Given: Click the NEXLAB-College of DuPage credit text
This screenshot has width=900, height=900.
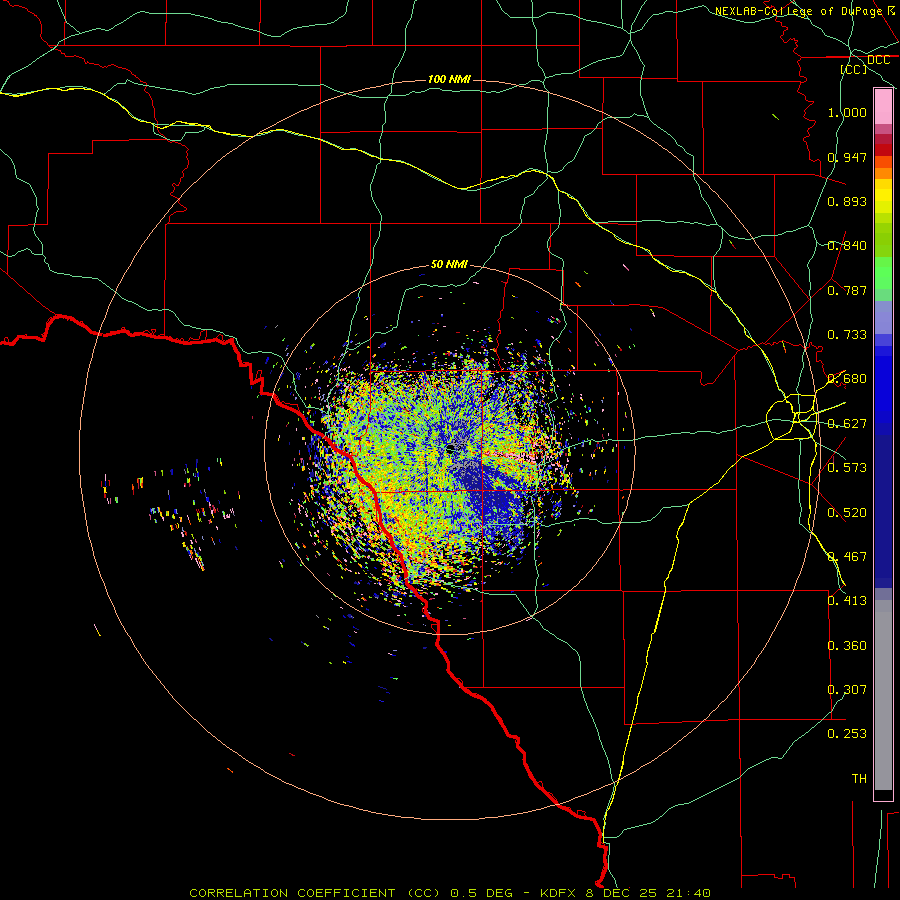Looking at the screenshot, I should pos(798,11).
